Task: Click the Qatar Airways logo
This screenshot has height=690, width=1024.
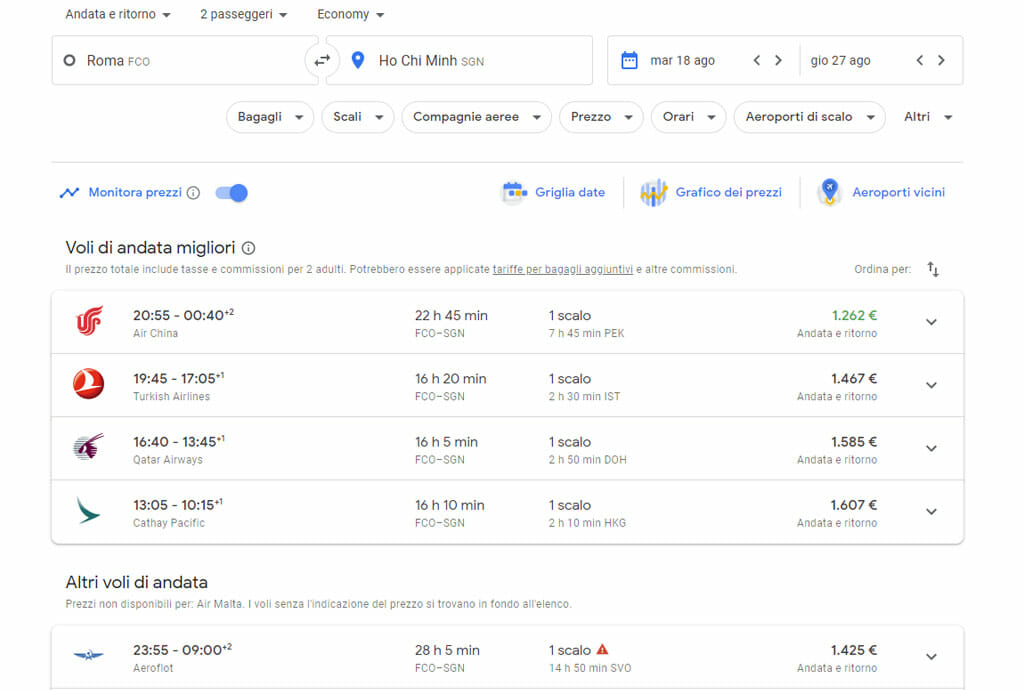Action: click(89, 447)
